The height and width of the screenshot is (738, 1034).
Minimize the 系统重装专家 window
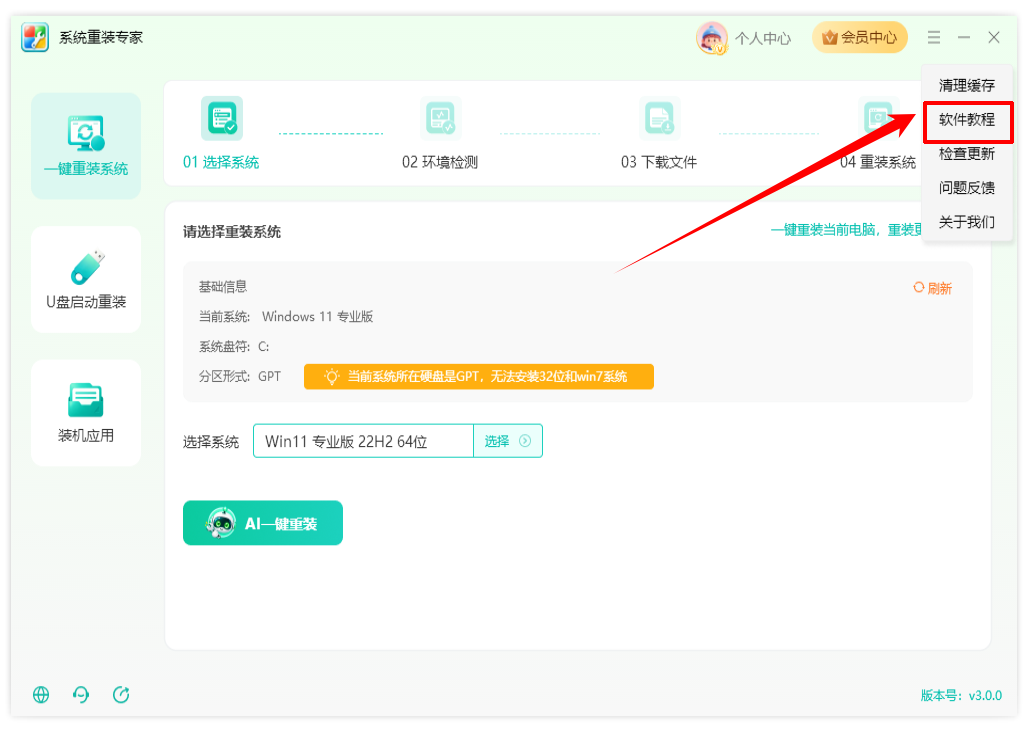click(963, 38)
